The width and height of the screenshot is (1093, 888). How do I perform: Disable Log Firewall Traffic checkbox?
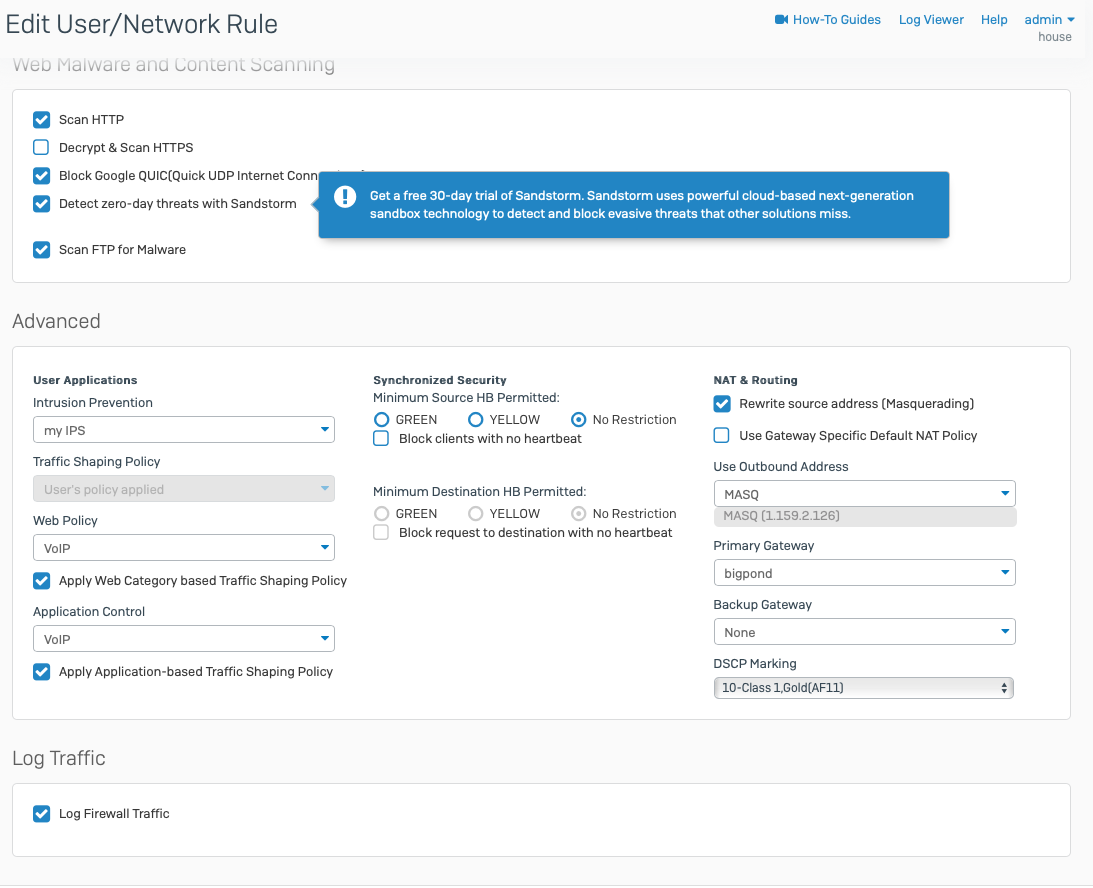41,814
